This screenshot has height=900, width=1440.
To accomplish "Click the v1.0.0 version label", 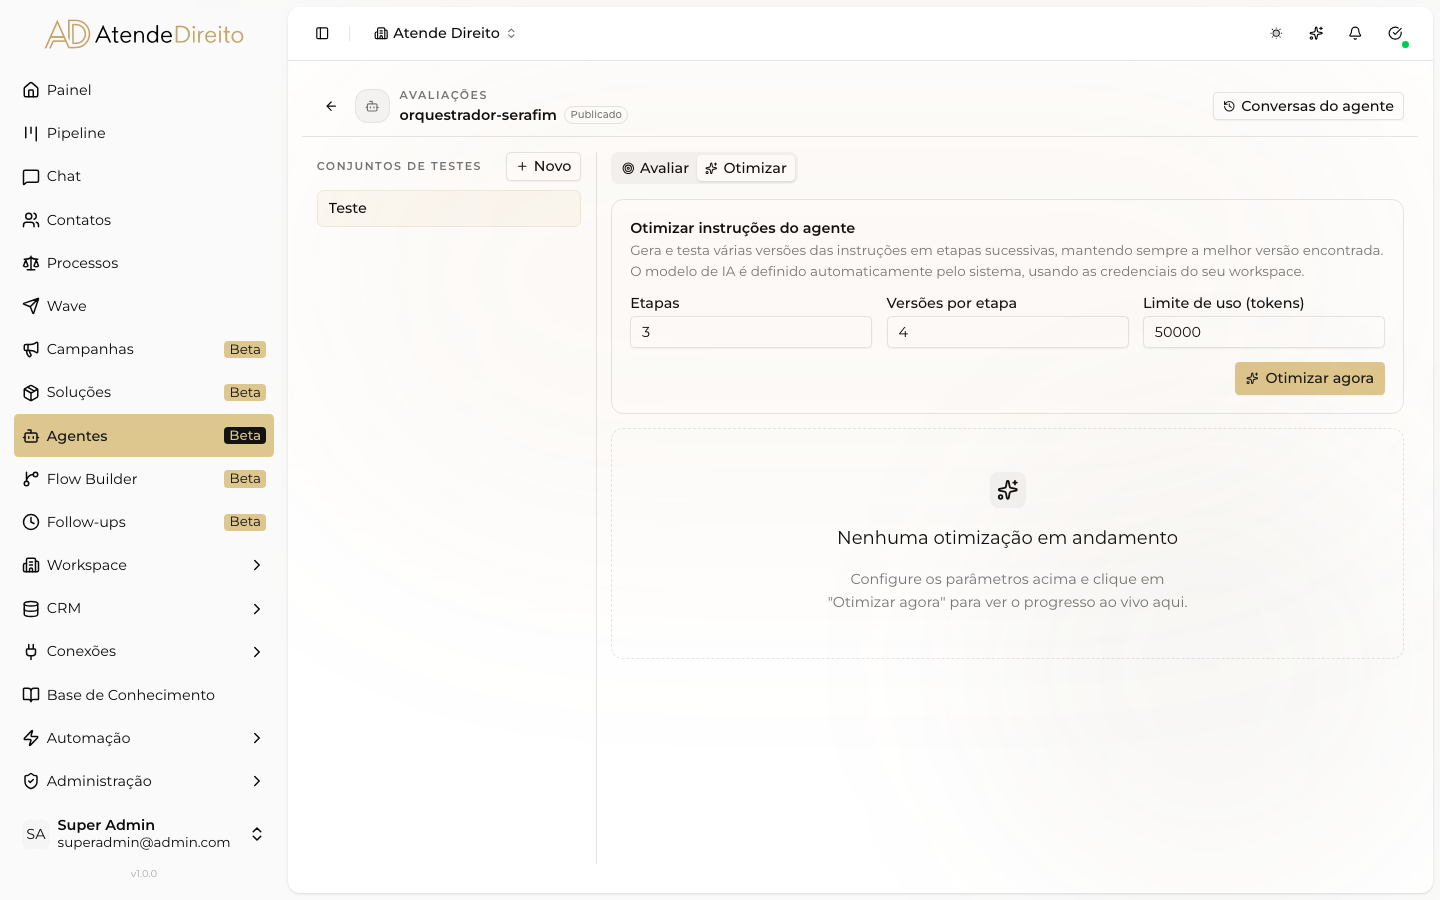I will (144, 874).
